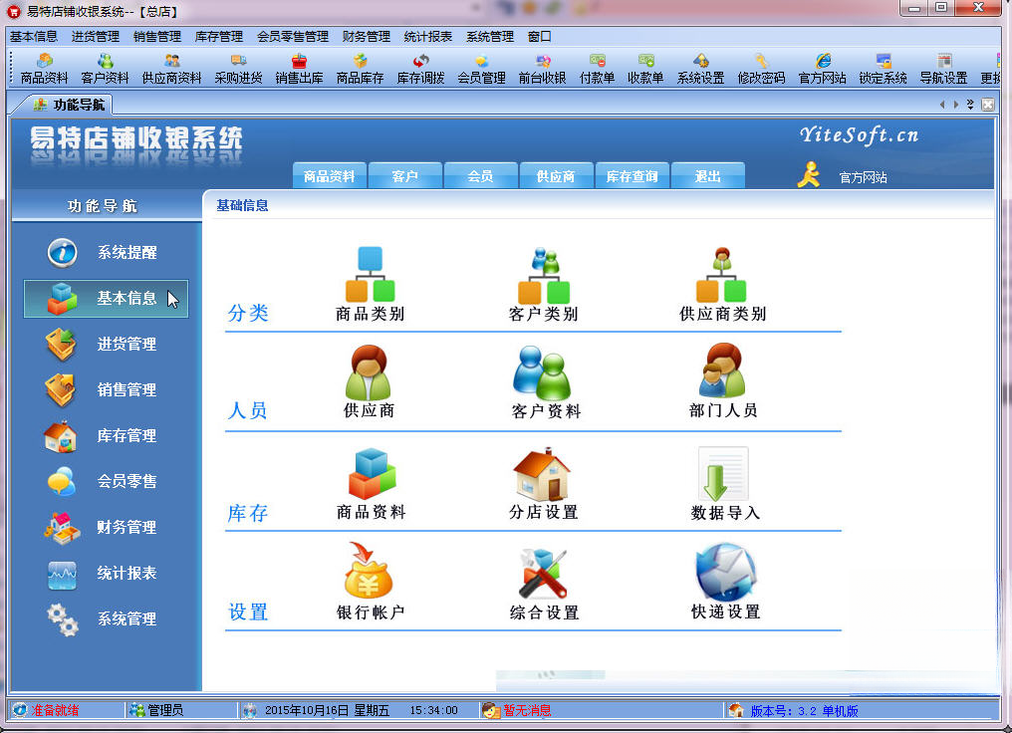
Task: Click 退出 banner button
Action: (708, 176)
